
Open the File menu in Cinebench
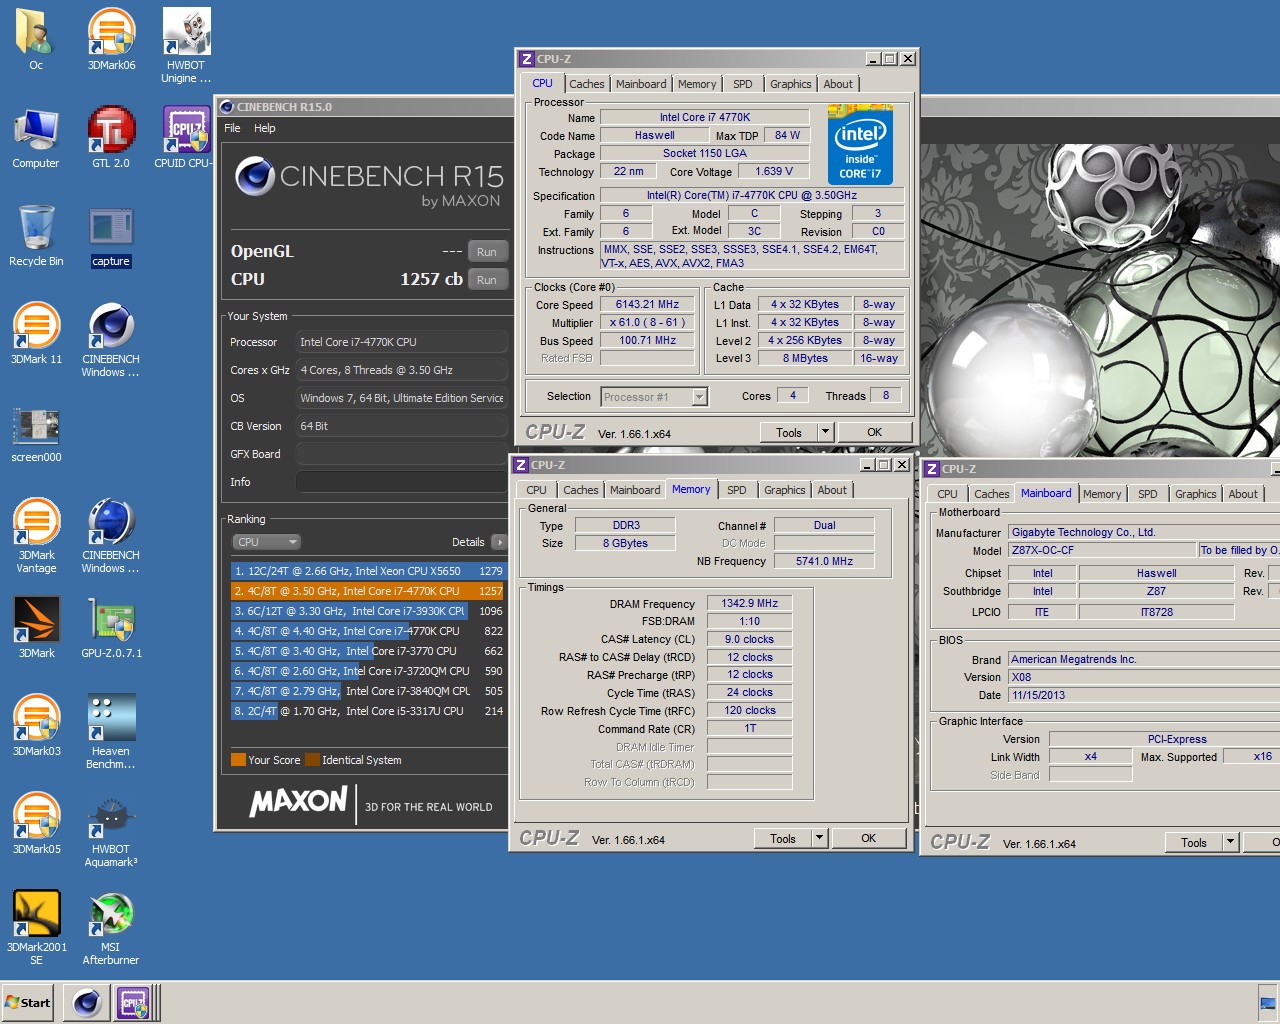(232, 128)
